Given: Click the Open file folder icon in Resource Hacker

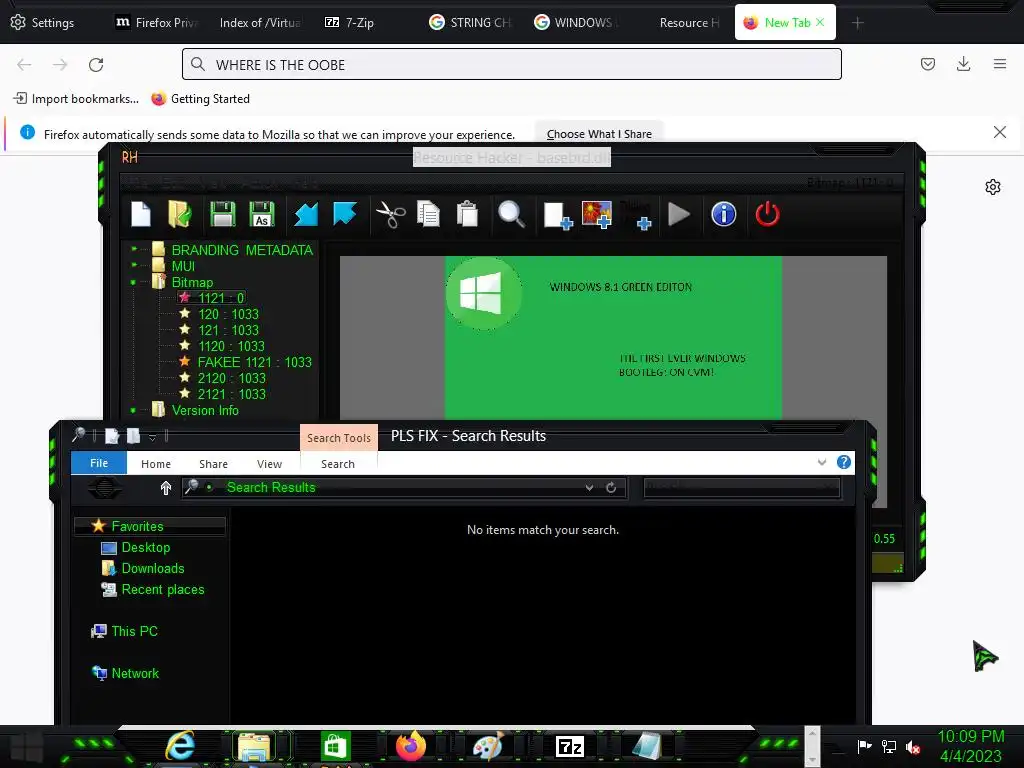Looking at the screenshot, I should (180, 214).
